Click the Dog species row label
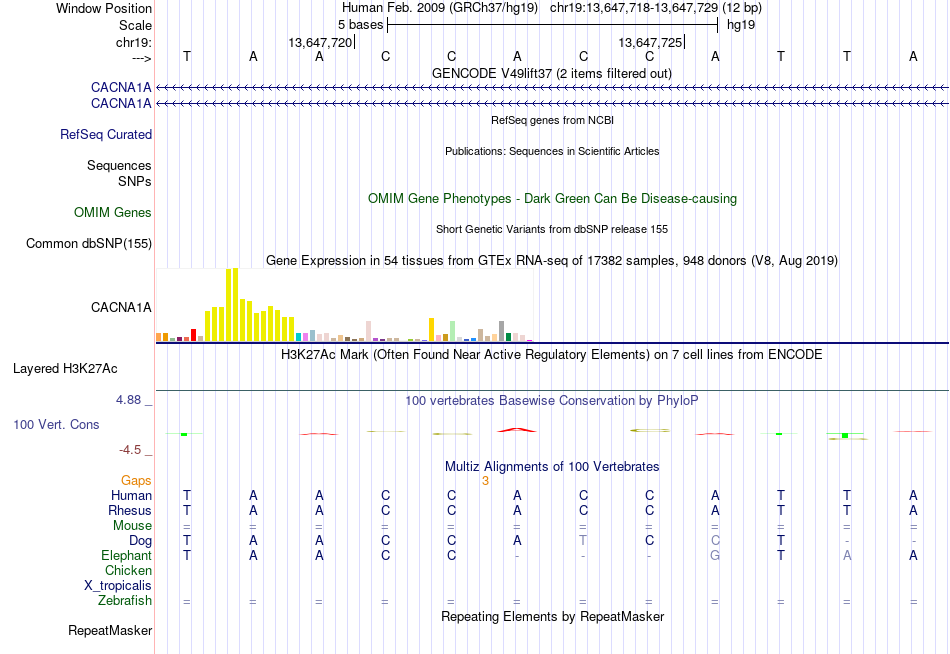 click(141, 541)
